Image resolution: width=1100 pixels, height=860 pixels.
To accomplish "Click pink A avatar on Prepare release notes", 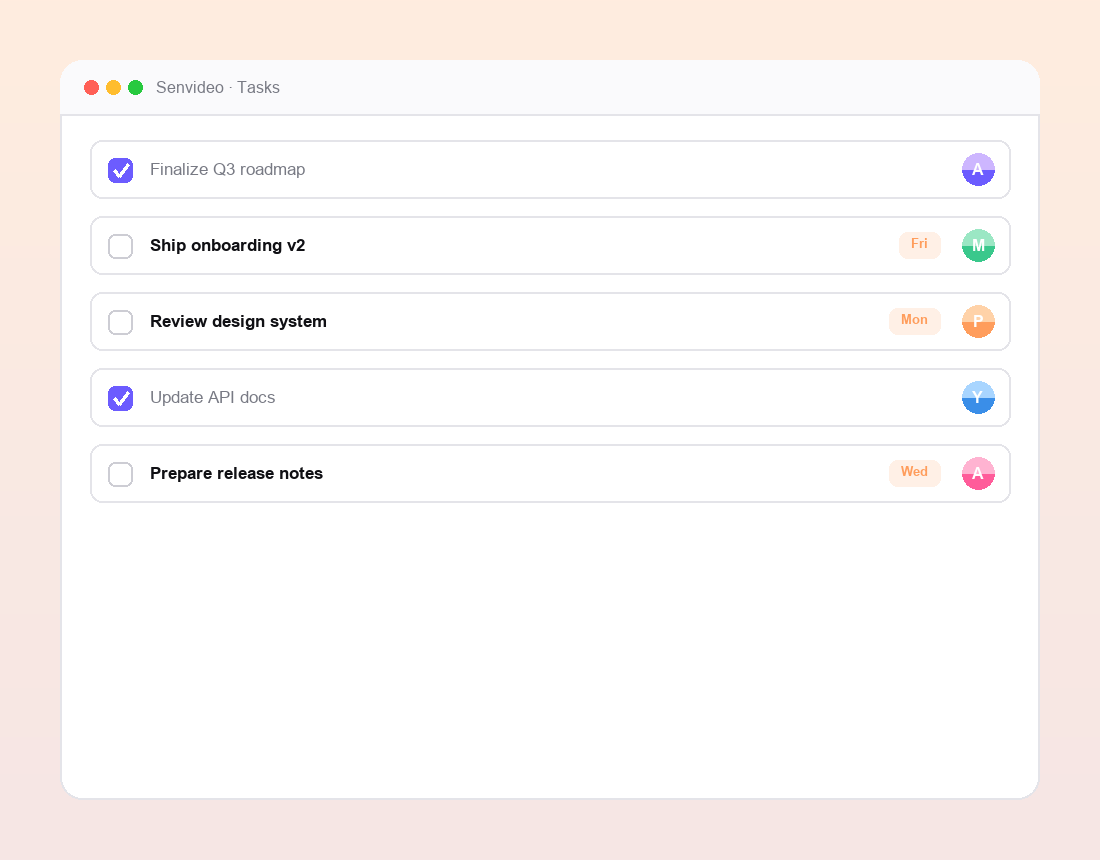I will pos(978,473).
